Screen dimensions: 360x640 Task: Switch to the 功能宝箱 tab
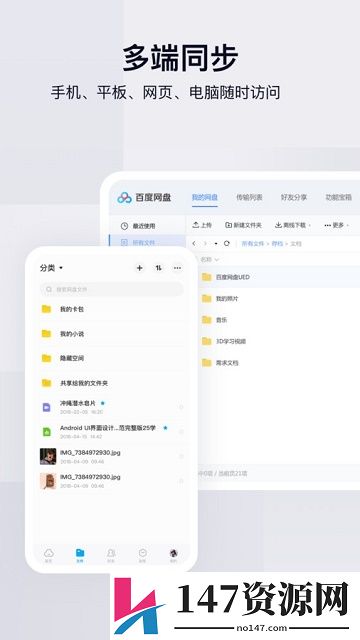pos(338,198)
